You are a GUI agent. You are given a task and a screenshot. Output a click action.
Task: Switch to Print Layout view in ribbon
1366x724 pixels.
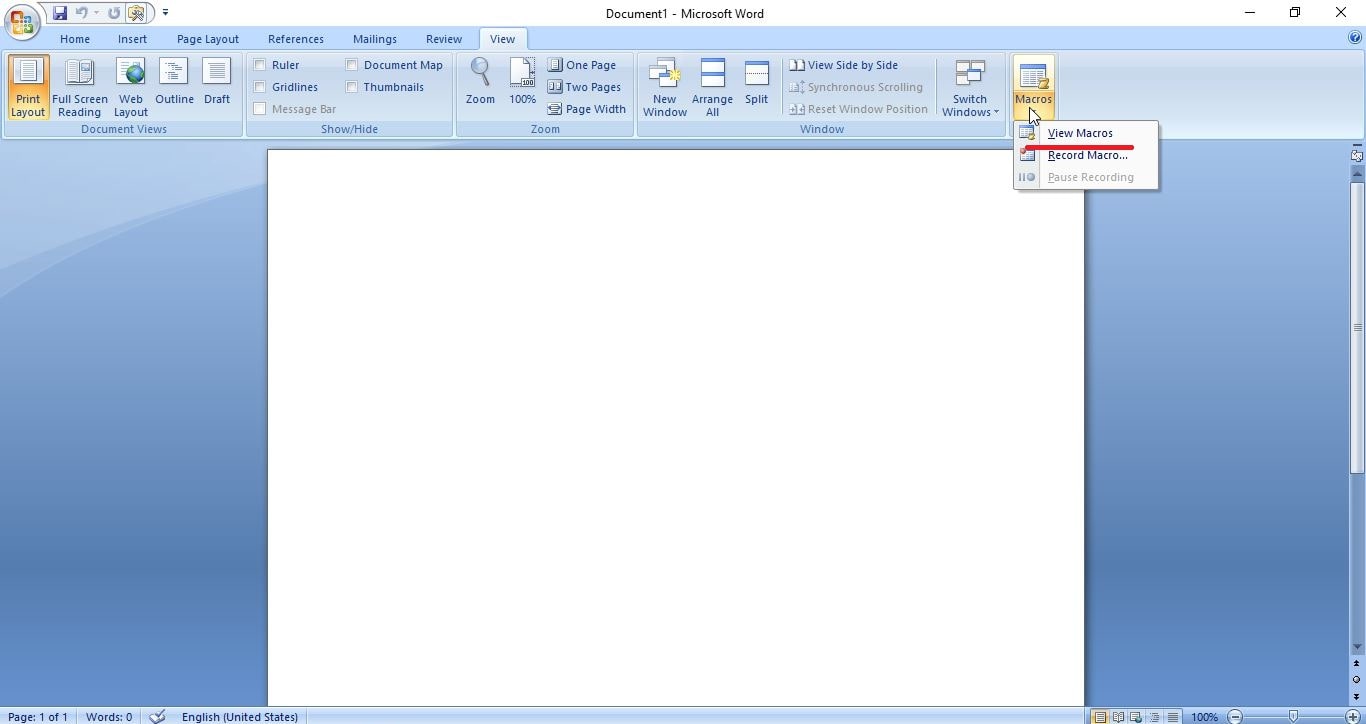(x=28, y=87)
